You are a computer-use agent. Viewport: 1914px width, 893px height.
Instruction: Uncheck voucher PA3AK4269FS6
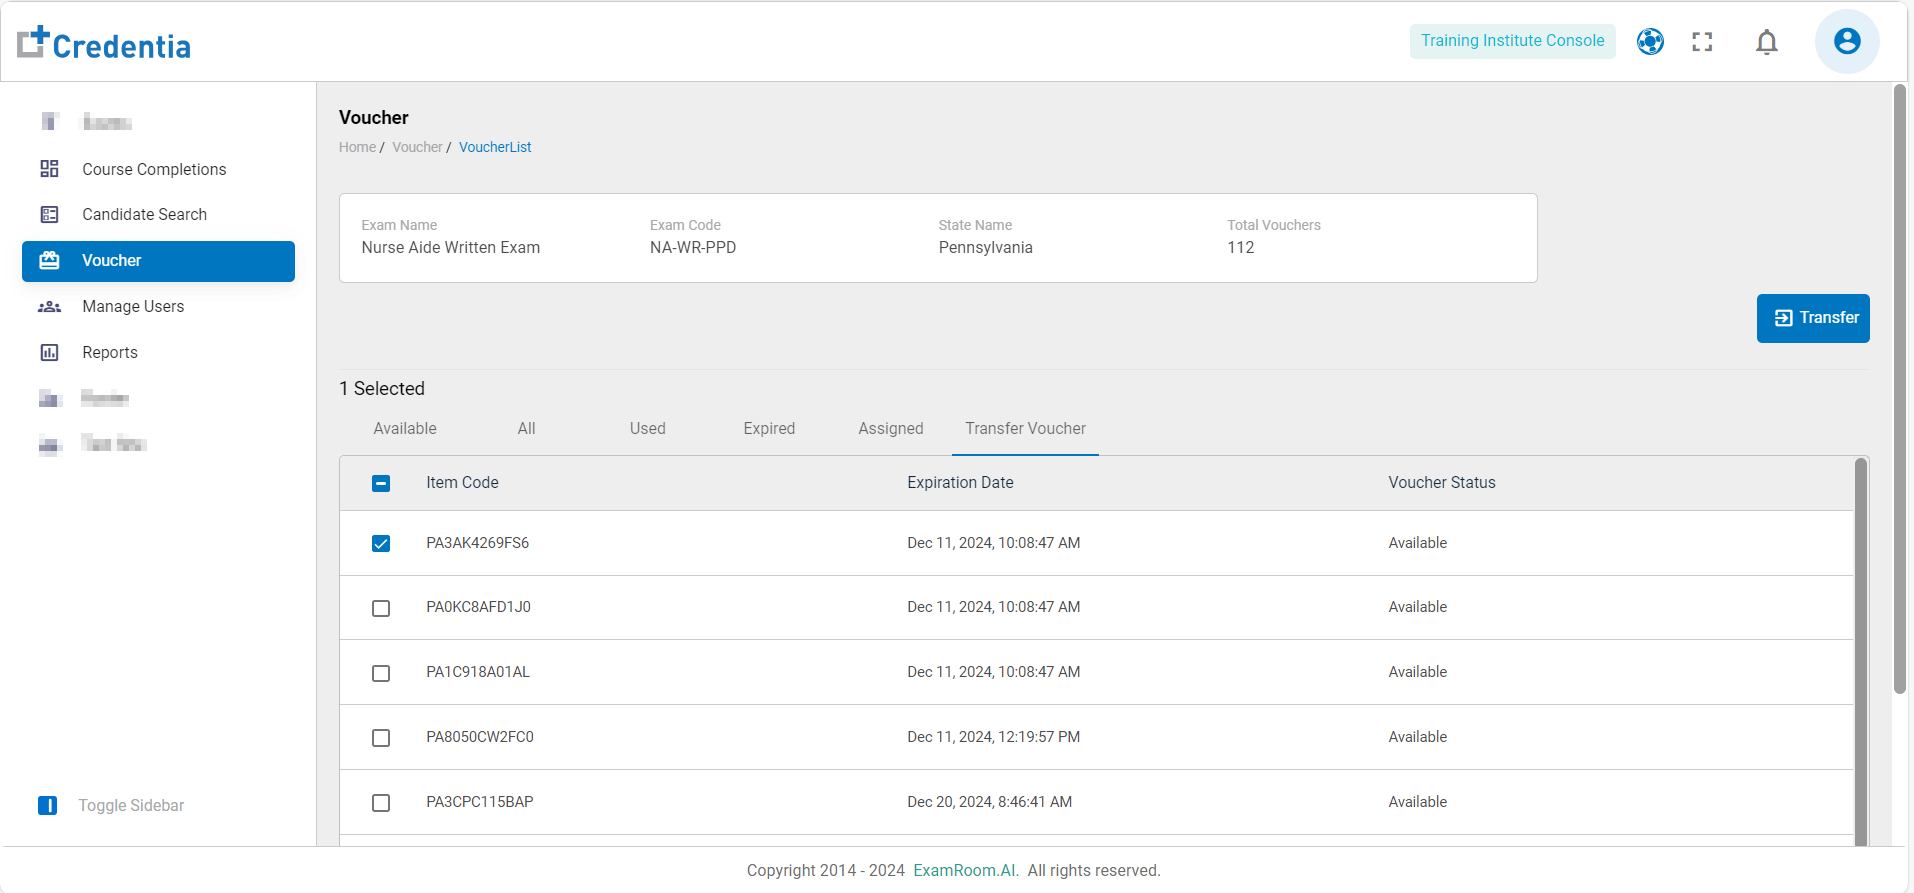point(381,543)
